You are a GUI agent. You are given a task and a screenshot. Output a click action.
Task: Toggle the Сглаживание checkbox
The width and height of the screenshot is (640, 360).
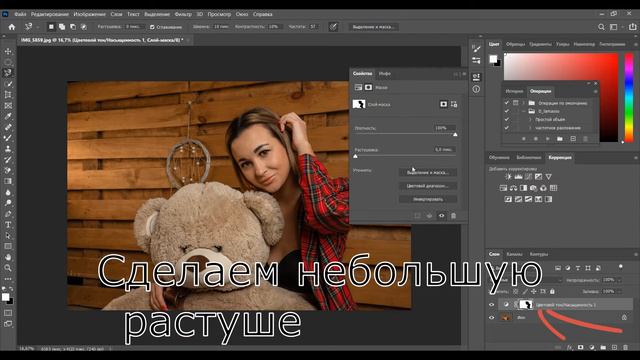tap(152, 27)
